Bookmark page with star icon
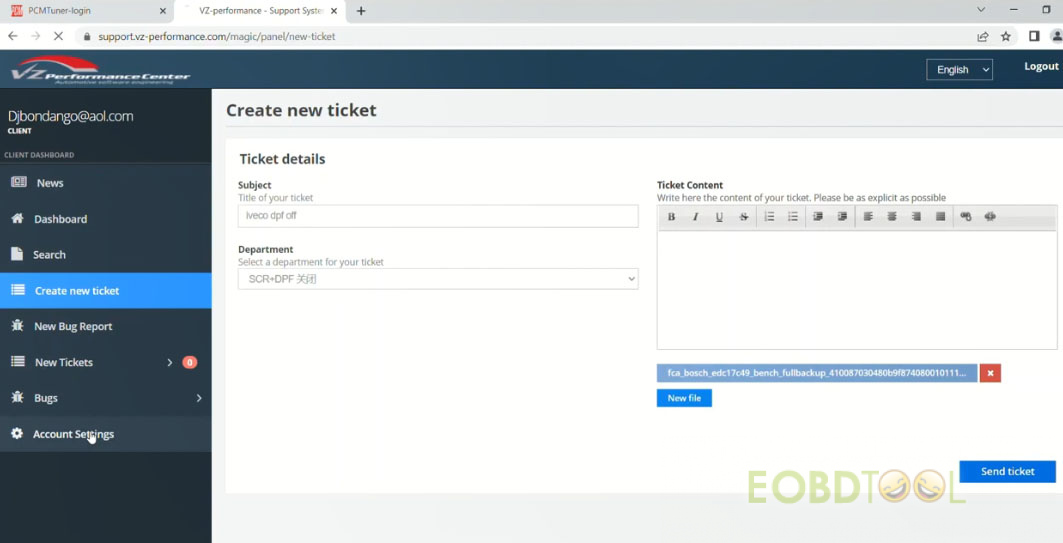Image resolution: width=1063 pixels, height=543 pixels. [1006, 36]
